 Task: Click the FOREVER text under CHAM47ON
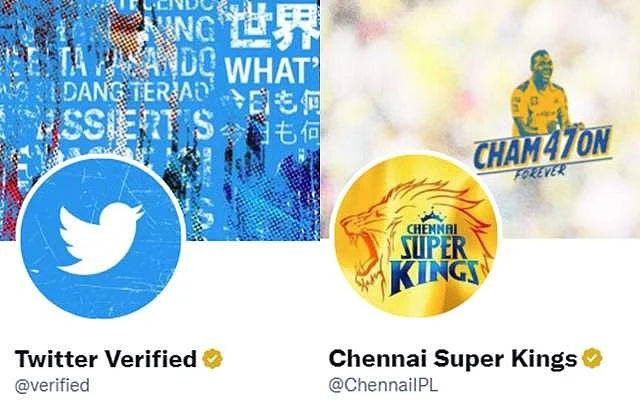coord(540,172)
